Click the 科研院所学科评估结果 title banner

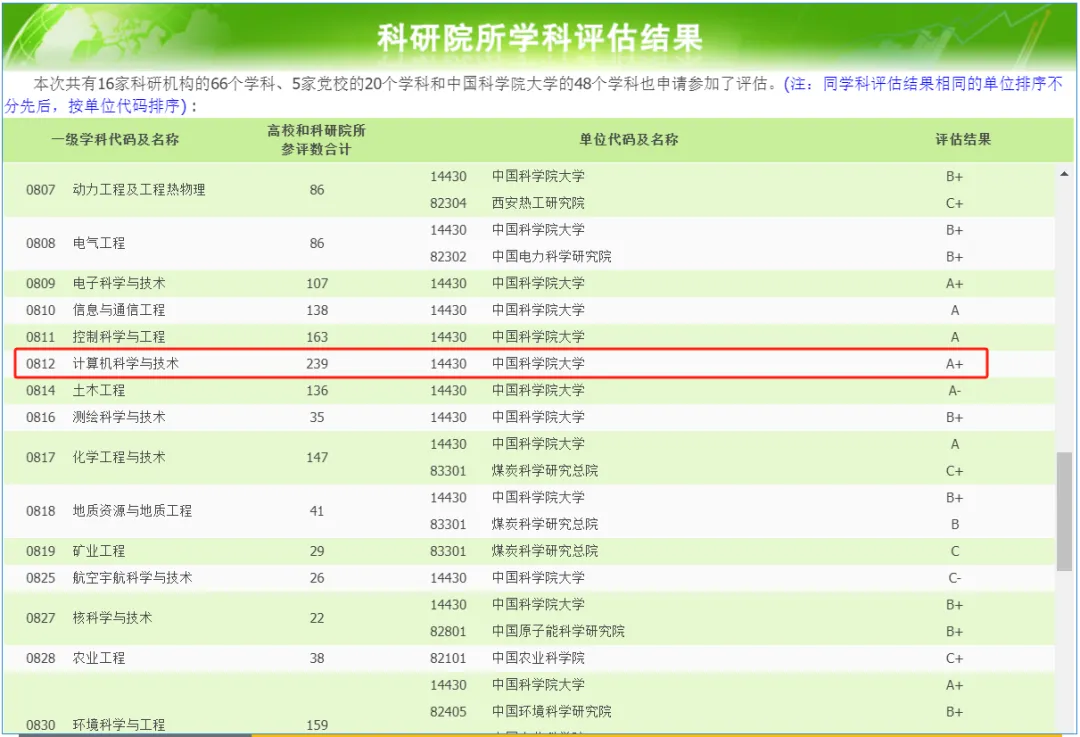[x=539, y=37]
